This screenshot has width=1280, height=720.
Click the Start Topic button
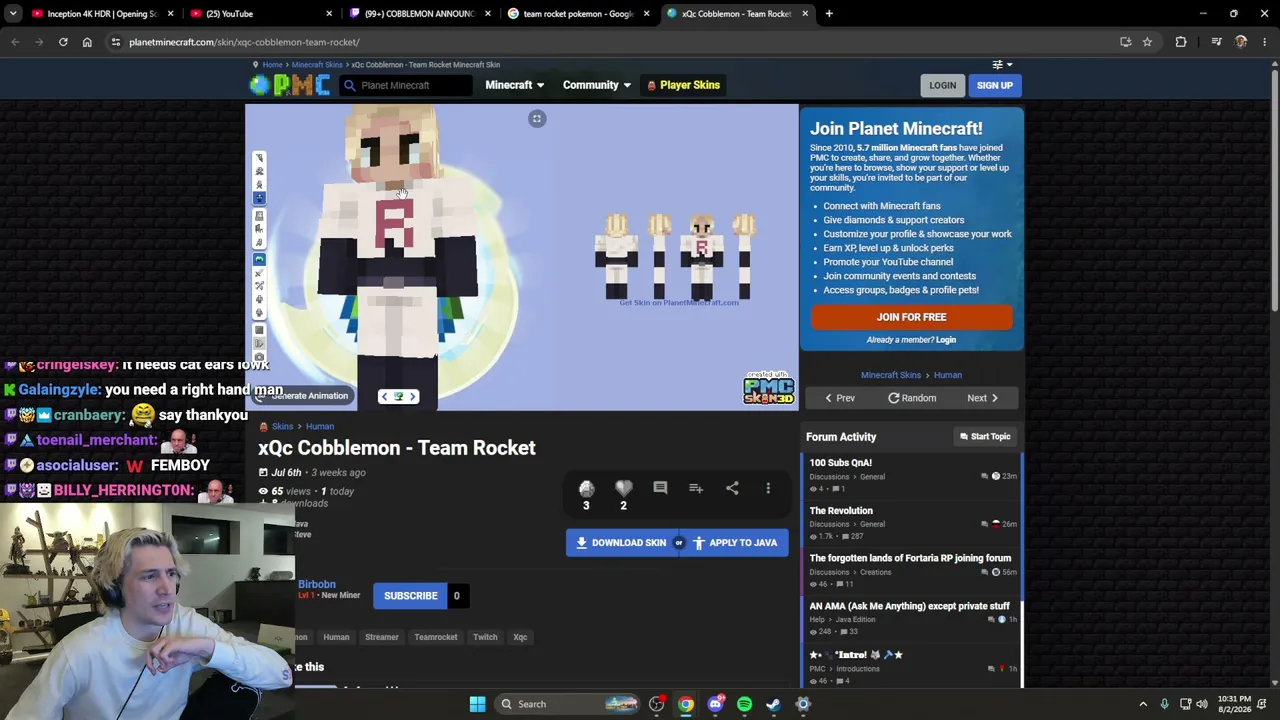(985, 437)
